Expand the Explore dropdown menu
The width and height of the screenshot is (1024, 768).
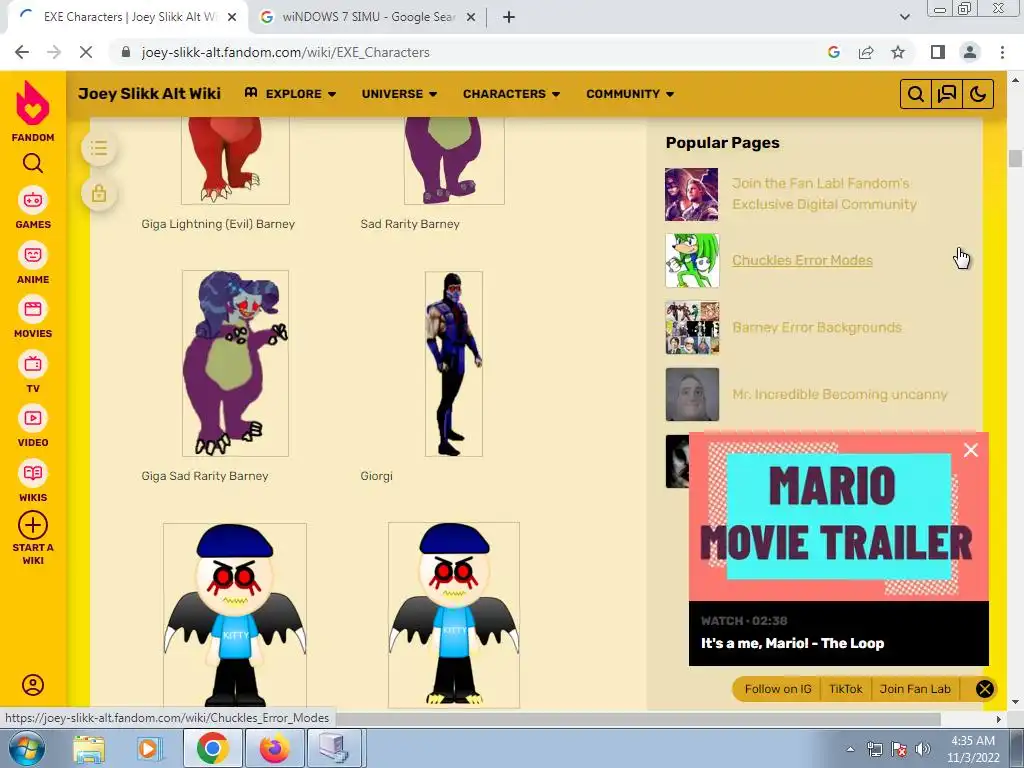pyautogui.click(x=291, y=94)
